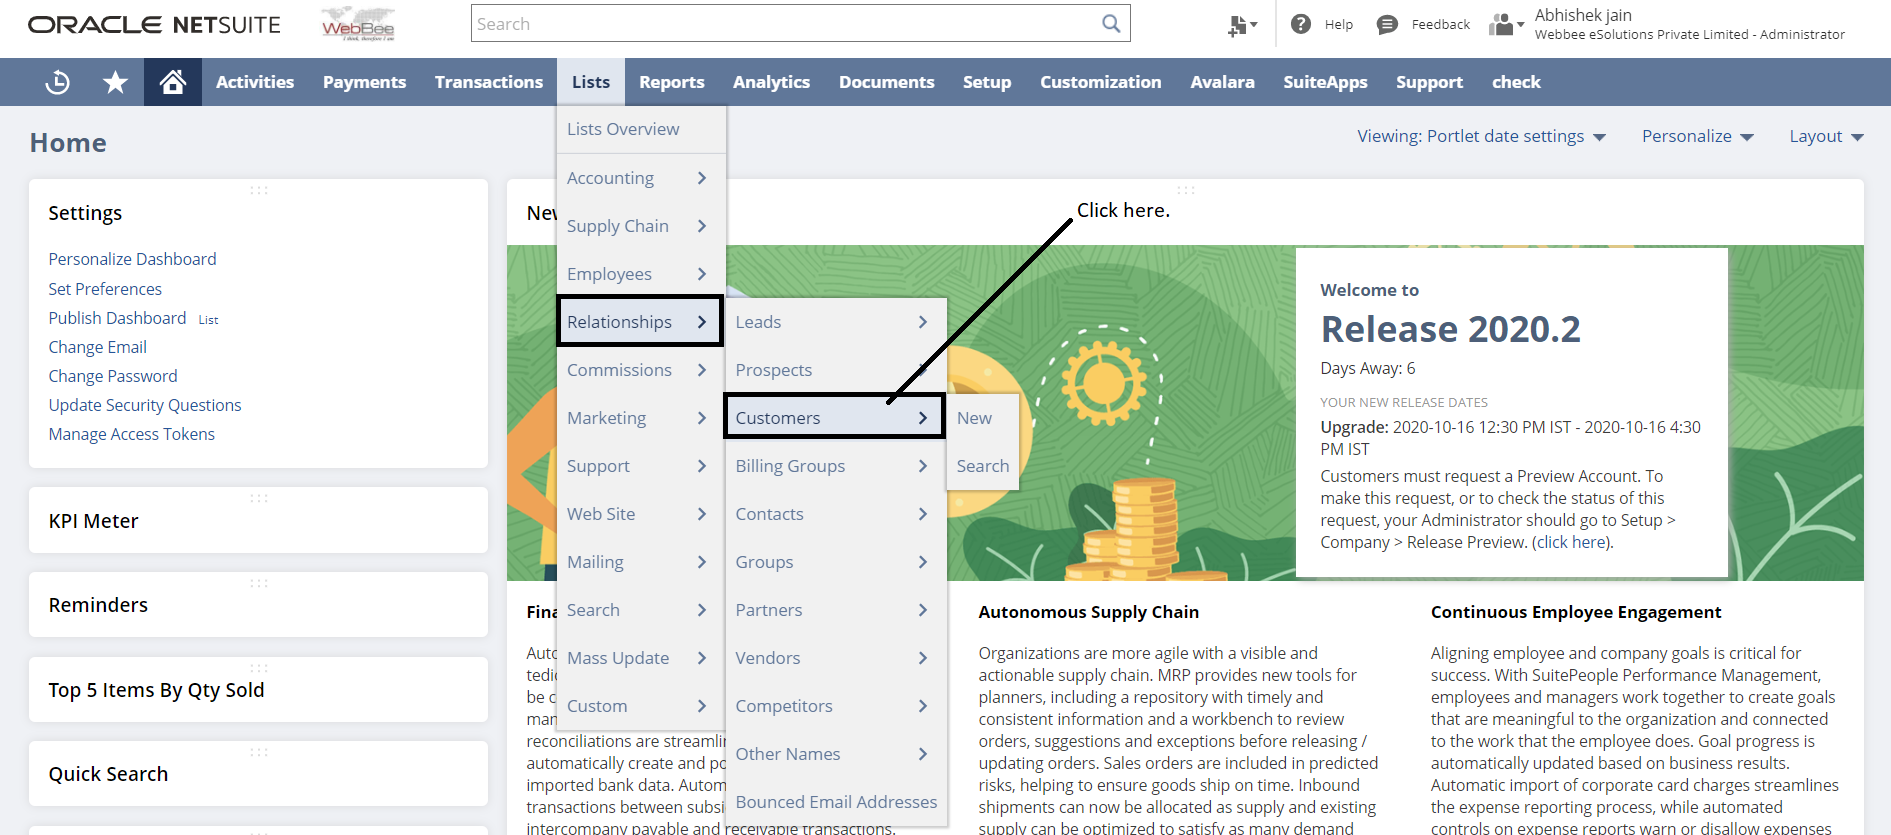Select Bounced Email Addresses entry
1891x835 pixels.
(836, 802)
